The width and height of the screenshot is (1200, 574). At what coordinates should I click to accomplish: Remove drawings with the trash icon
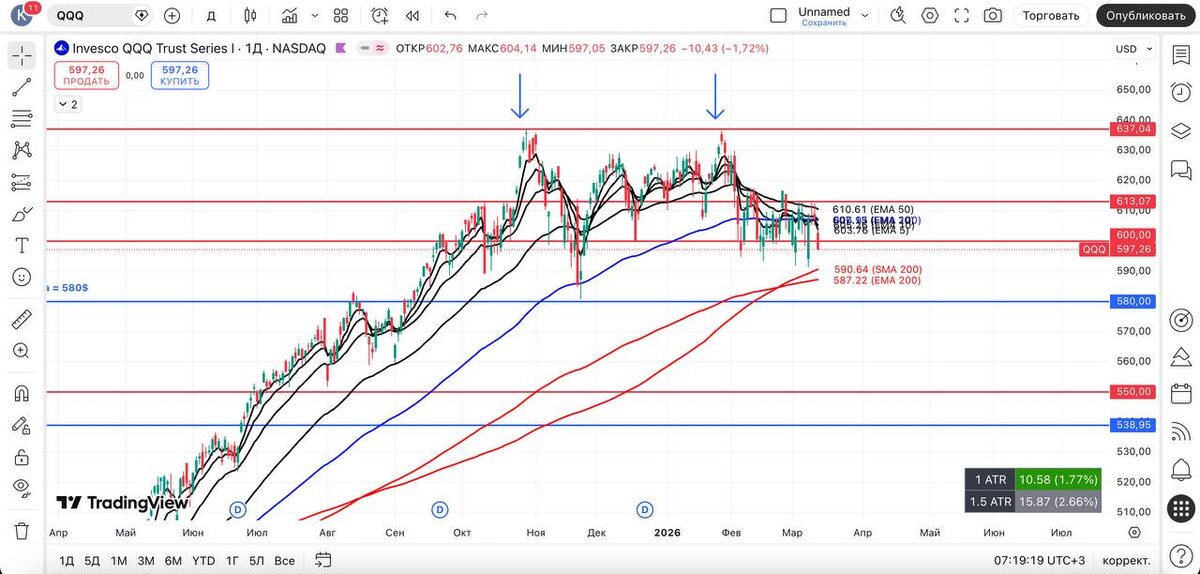22,530
